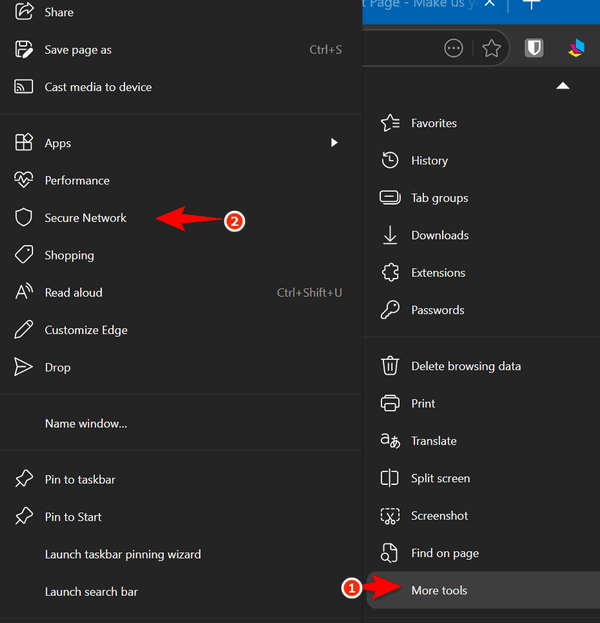Screen dimensions: 600x623
Task: Click the History clock icon
Action: [390, 160]
